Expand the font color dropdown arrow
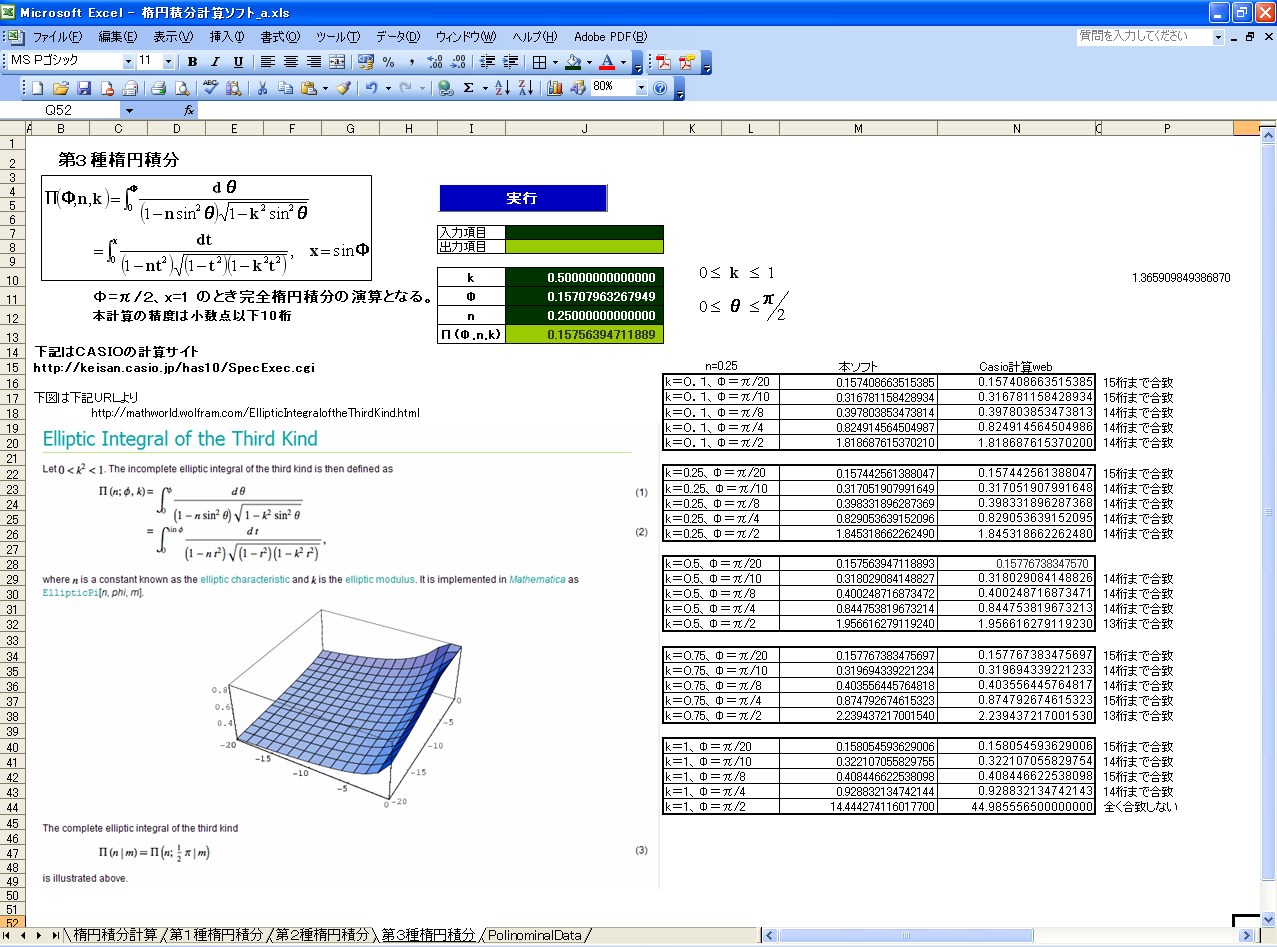Viewport: 1277px width, 947px height. [x=624, y=62]
